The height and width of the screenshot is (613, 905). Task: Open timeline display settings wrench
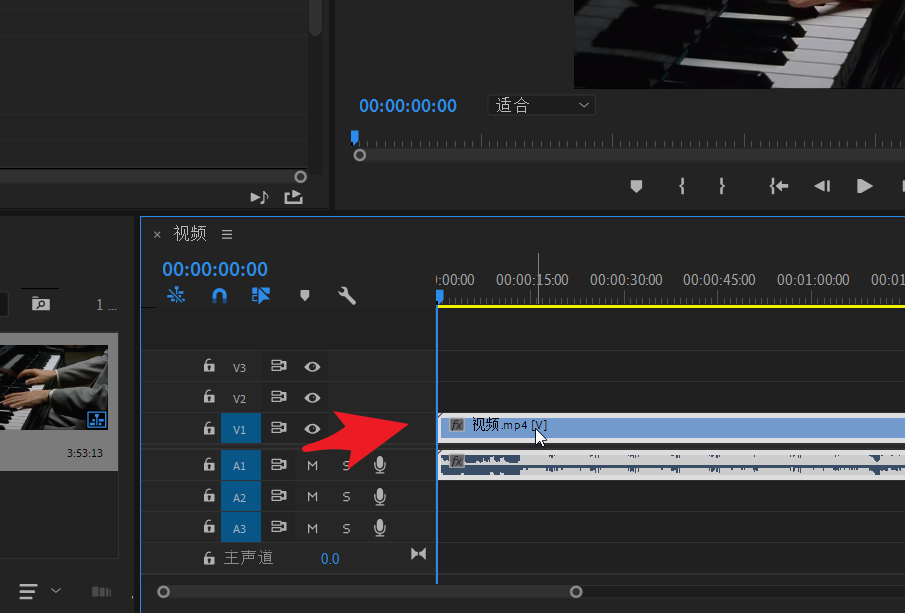(x=347, y=296)
